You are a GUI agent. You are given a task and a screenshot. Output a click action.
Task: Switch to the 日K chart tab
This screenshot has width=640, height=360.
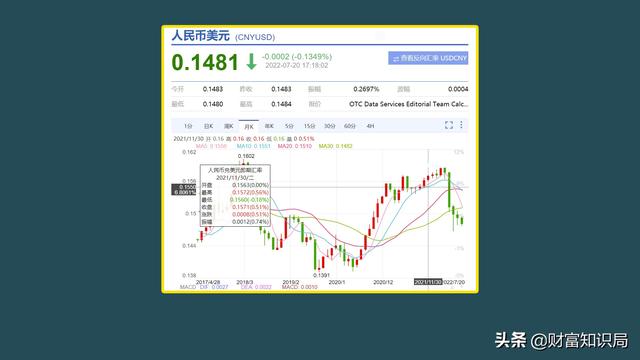tap(209, 126)
